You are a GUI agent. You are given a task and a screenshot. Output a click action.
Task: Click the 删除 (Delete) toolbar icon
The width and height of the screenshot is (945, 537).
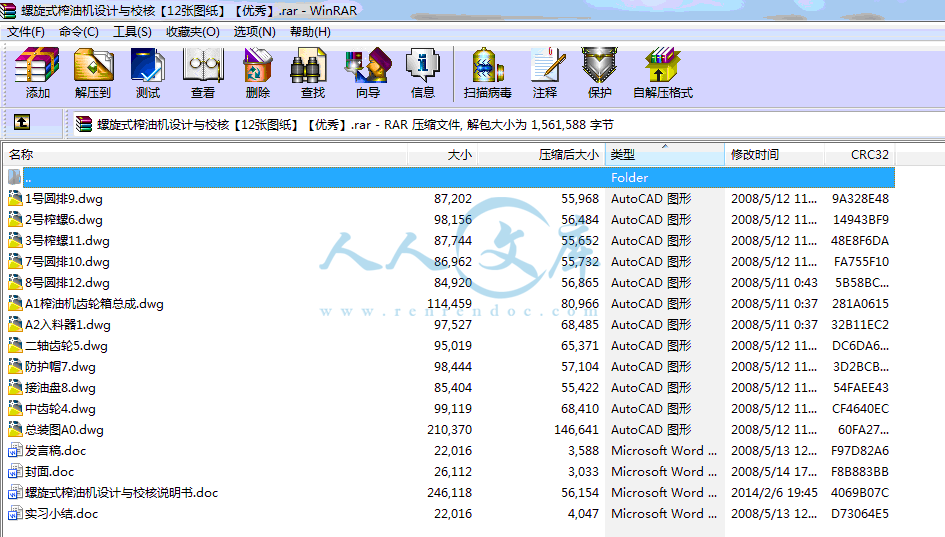tap(258, 66)
